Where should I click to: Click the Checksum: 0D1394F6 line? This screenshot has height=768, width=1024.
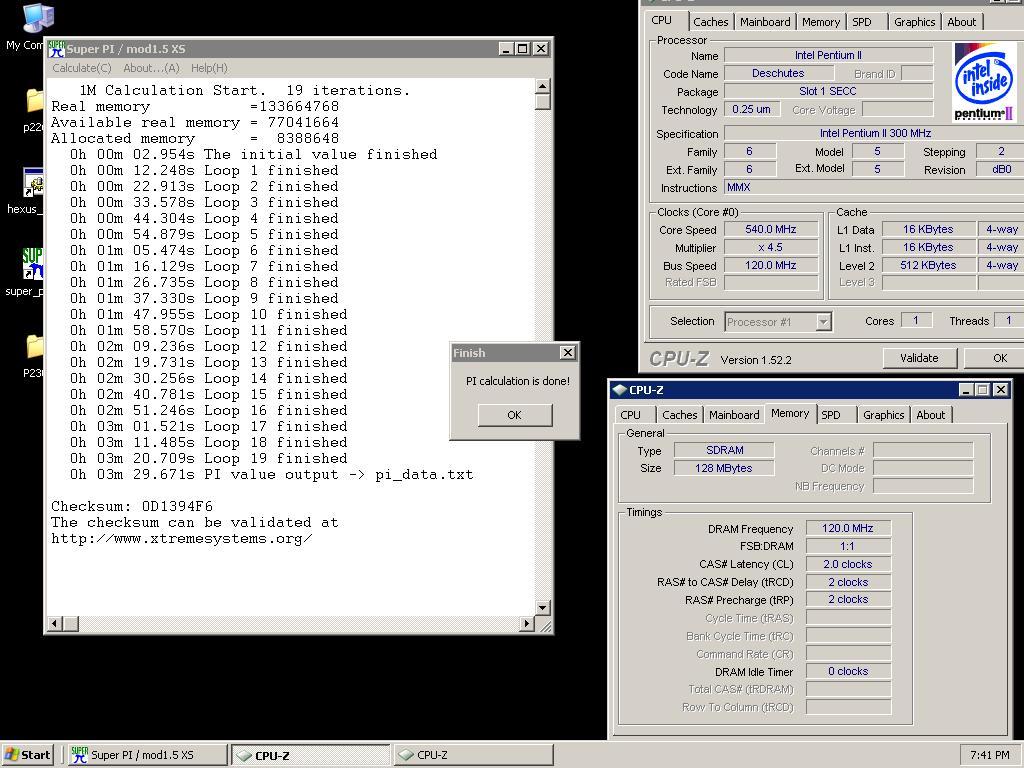pyautogui.click(x=131, y=506)
